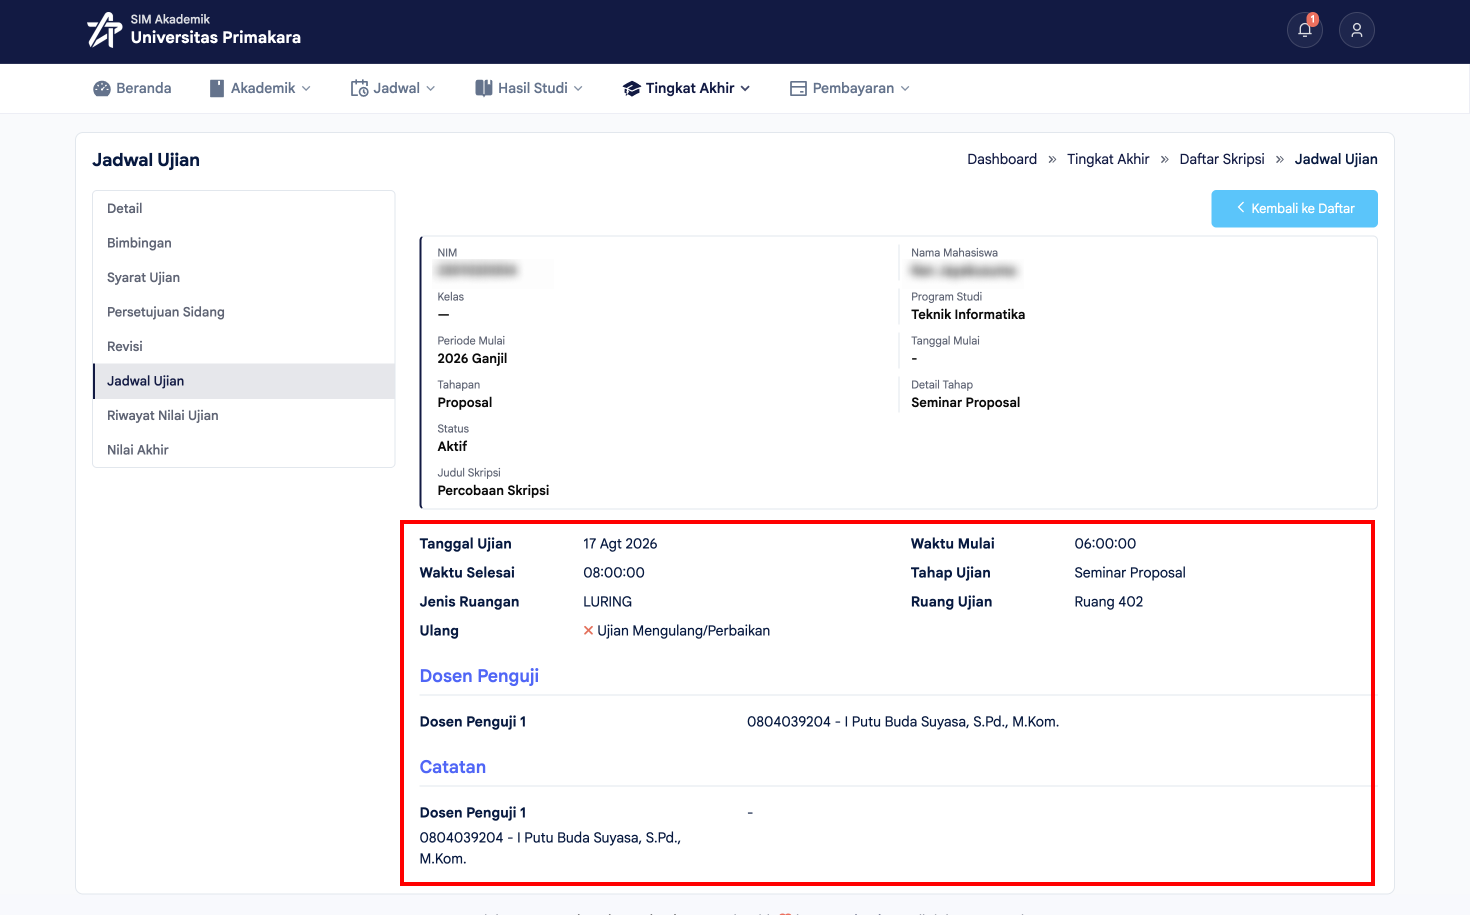This screenshot has height=915, width=1470.
Task: Click the Tingkat Akhir graduation cap icon
Action: click(x=631, y=88)
